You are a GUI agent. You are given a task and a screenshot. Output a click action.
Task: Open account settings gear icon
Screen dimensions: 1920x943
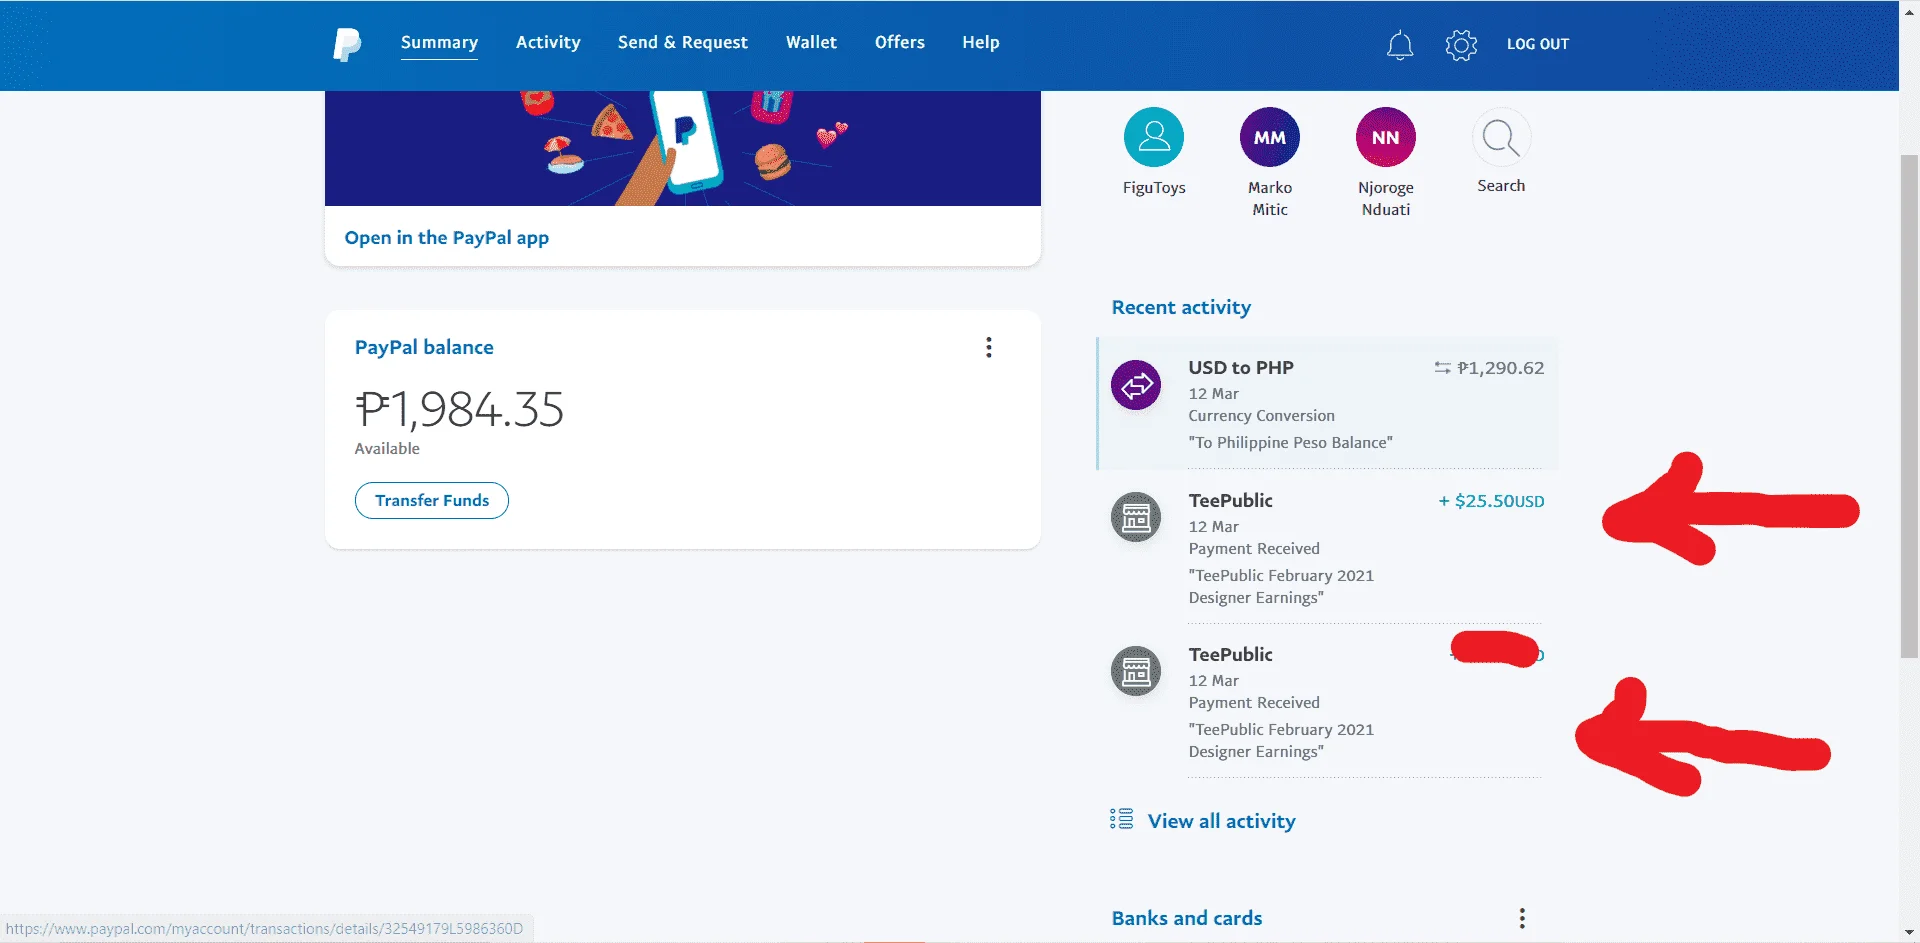coord(1461,44)
